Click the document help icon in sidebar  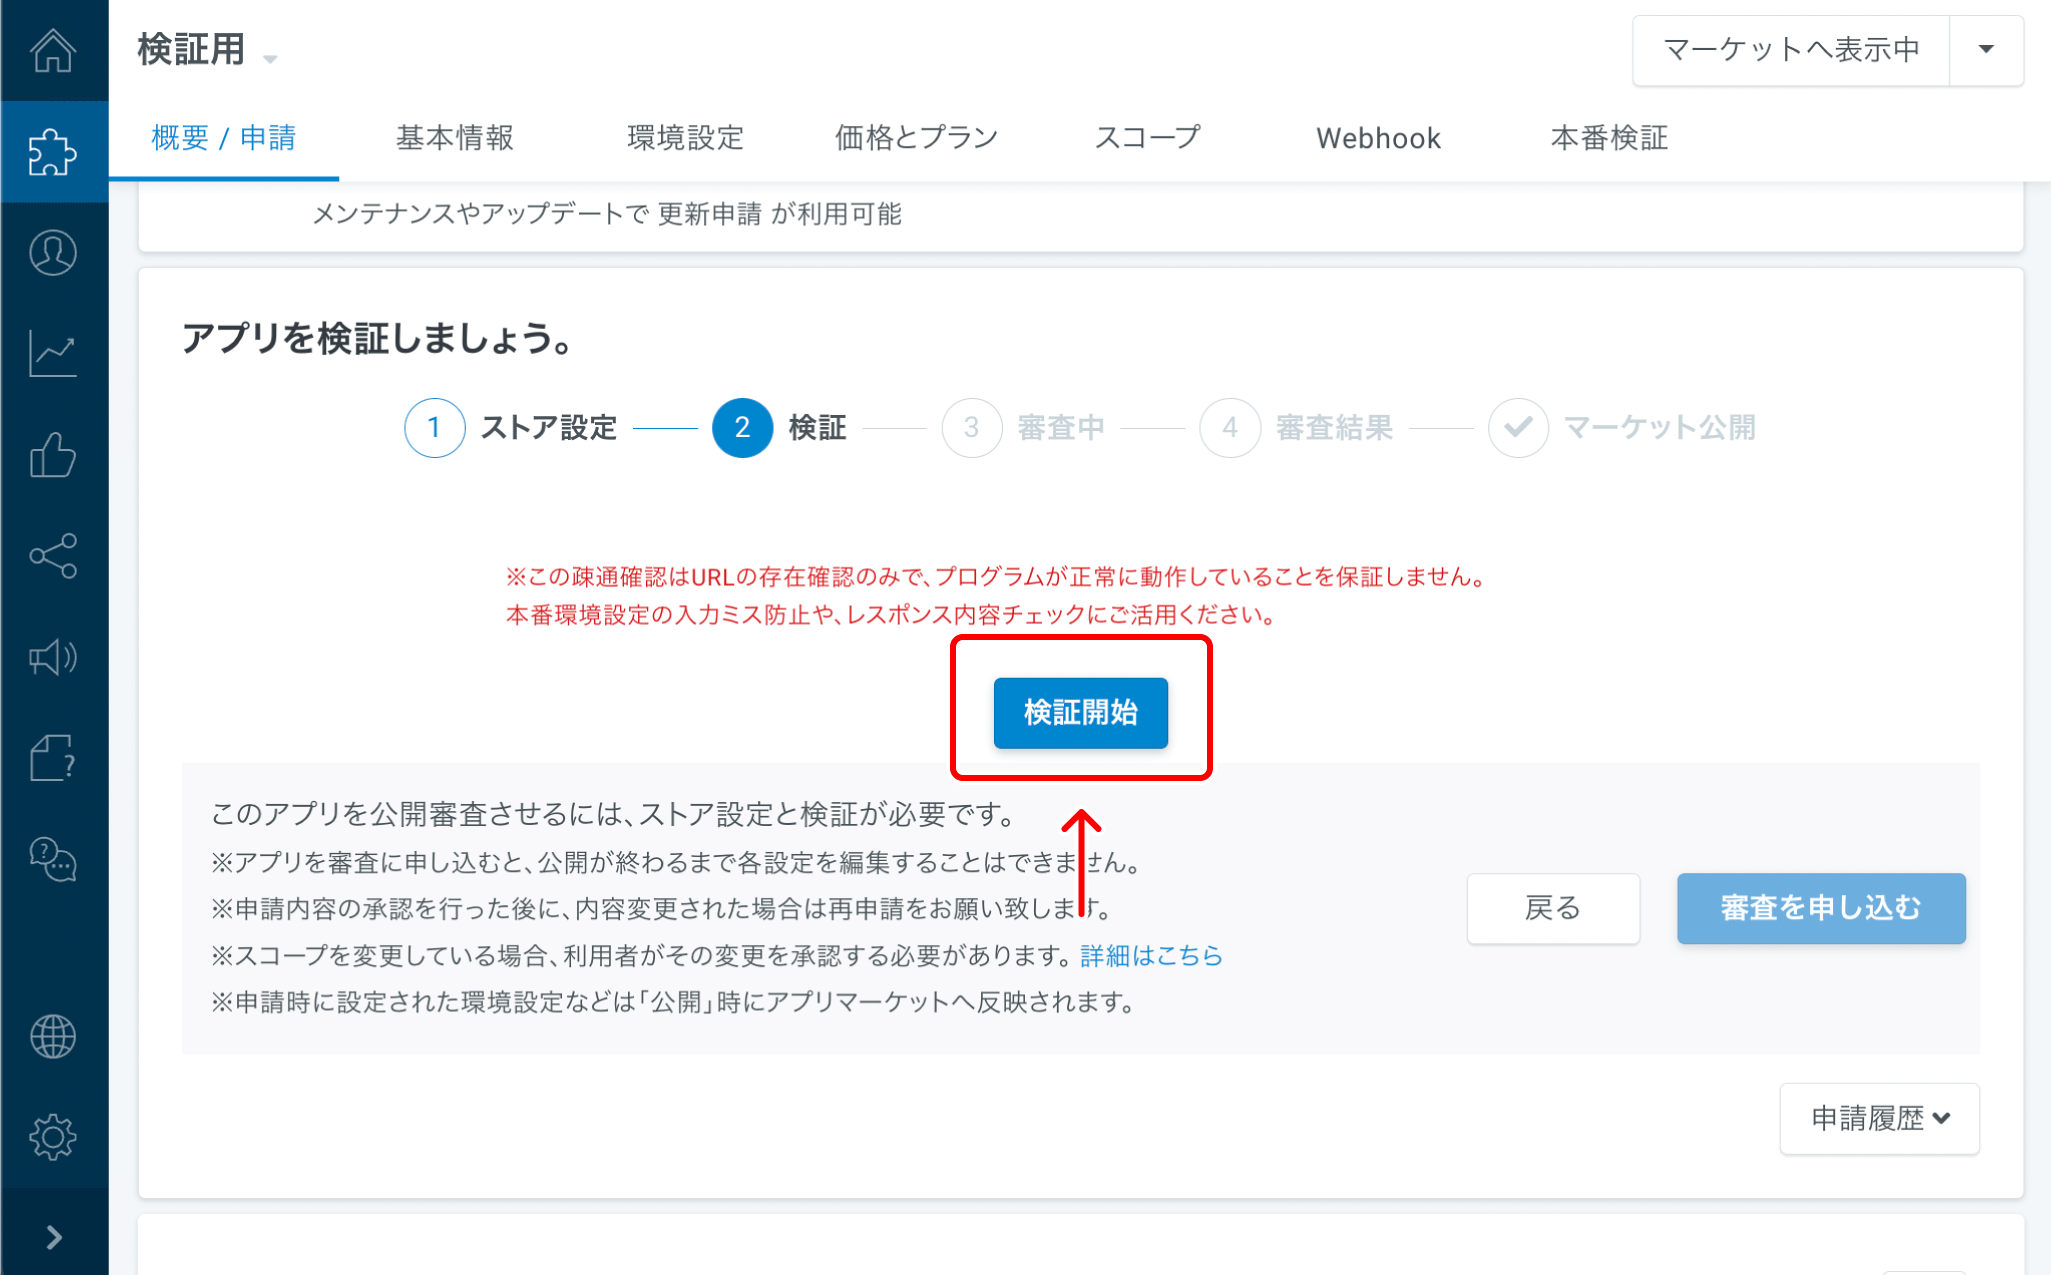point(53,759)
